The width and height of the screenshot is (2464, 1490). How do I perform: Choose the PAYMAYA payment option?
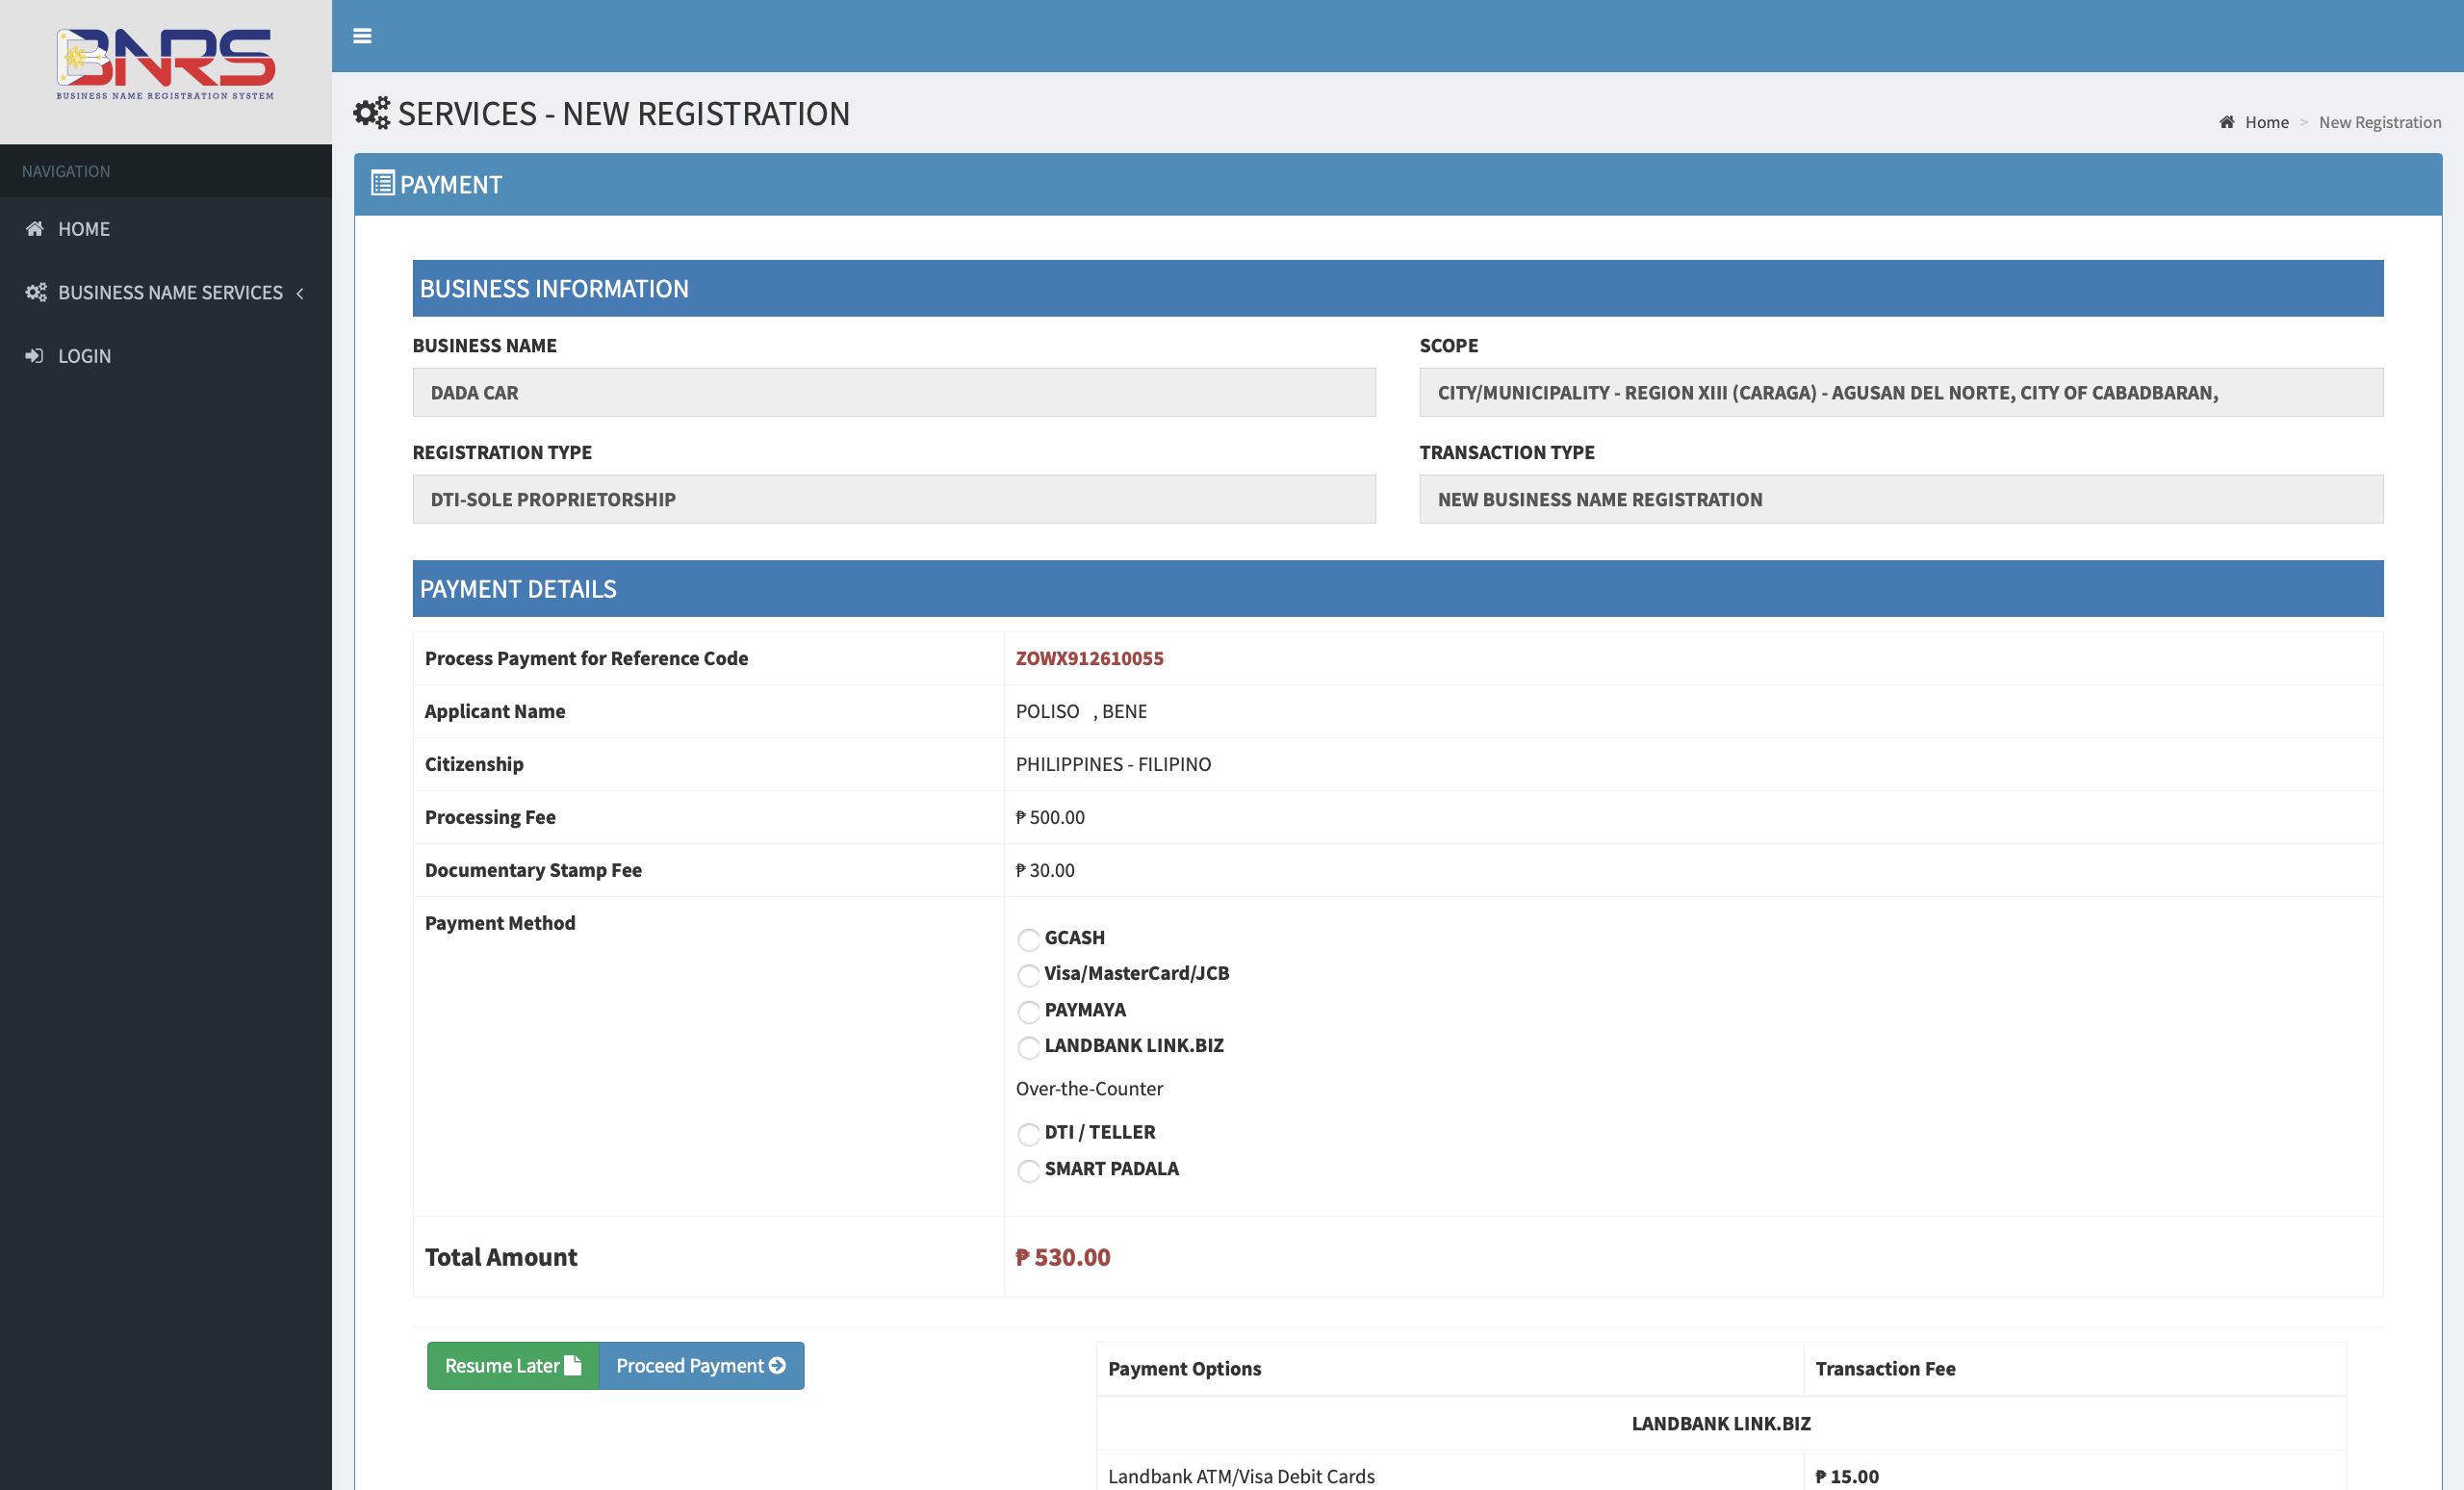point(1029,1012)
